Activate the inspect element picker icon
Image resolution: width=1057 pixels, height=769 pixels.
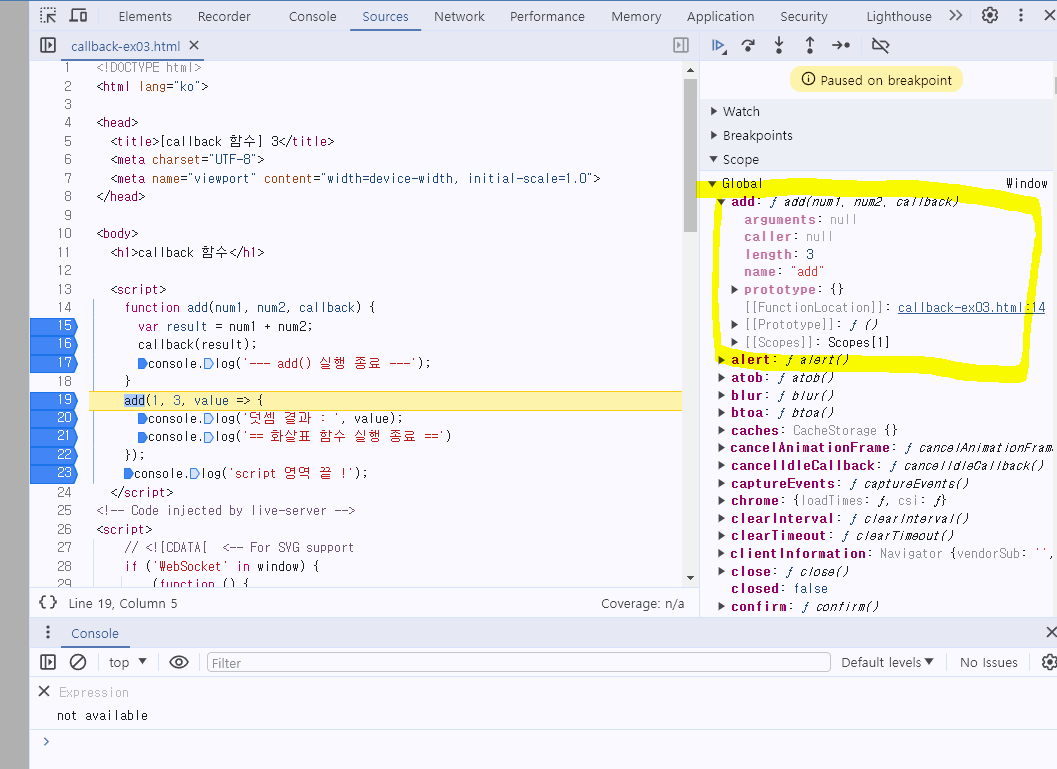(48, 16)
